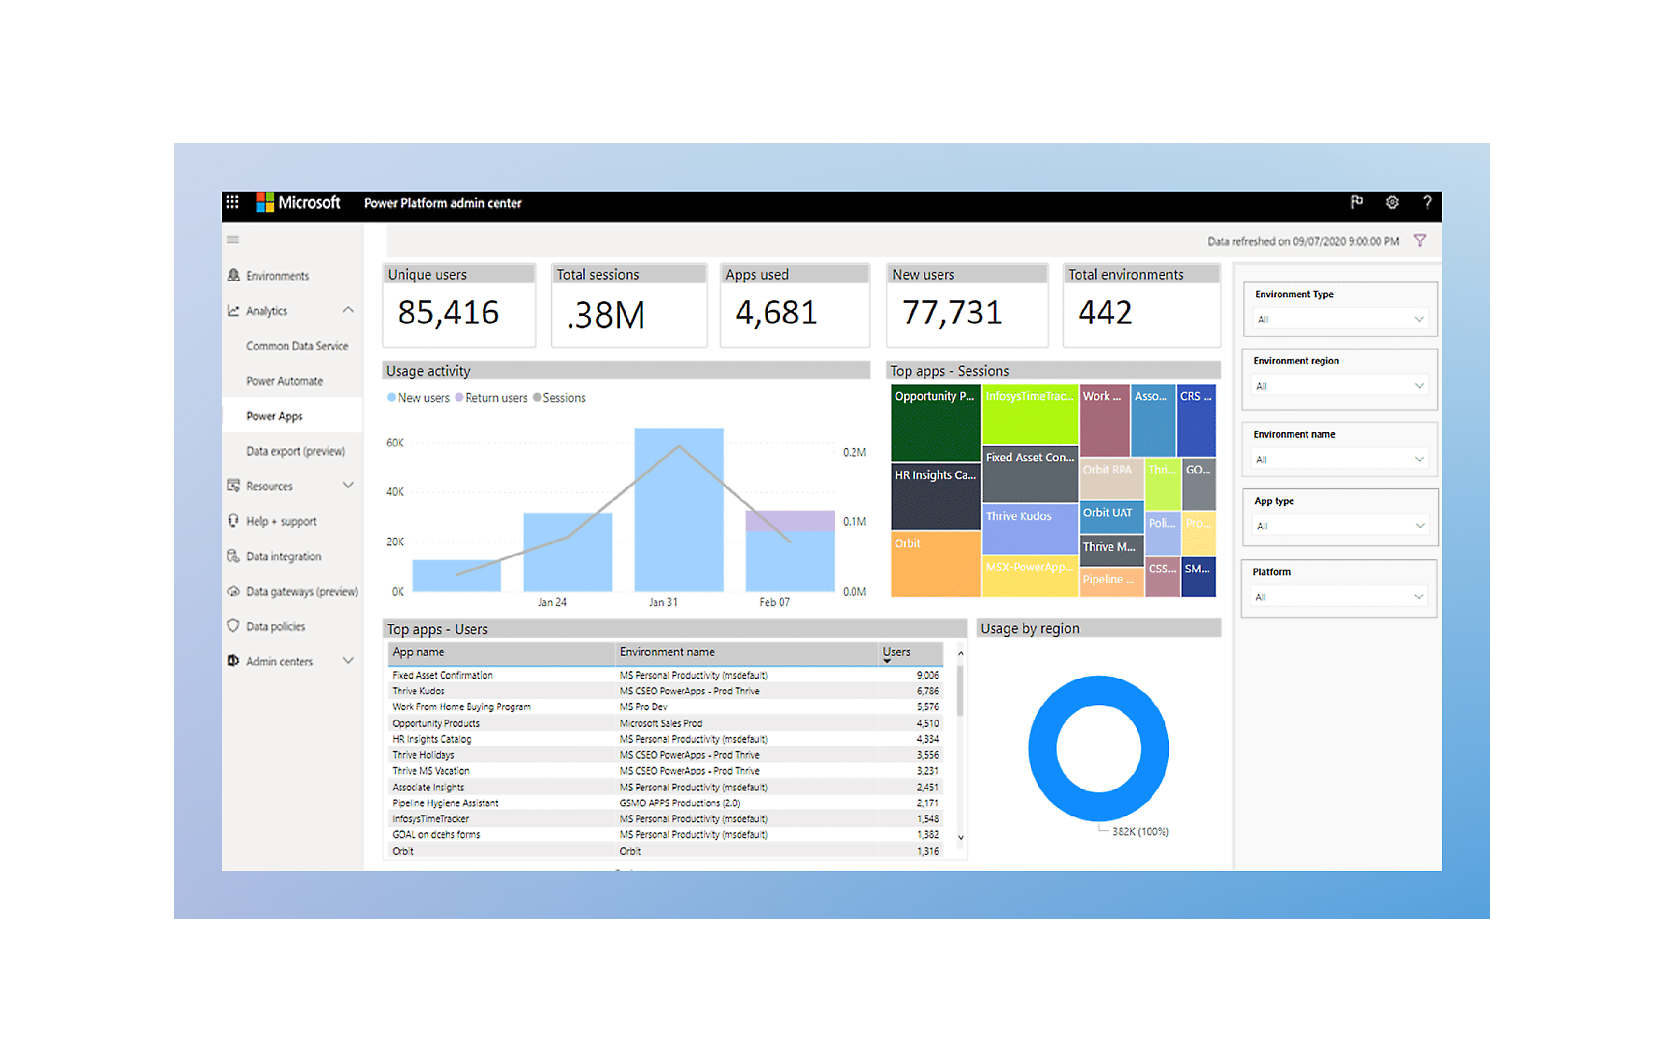Select the Thrive Kudos treemap tile
Image resolution: width=1664 pixels, height=1062 pixels.
(1029, 529)
